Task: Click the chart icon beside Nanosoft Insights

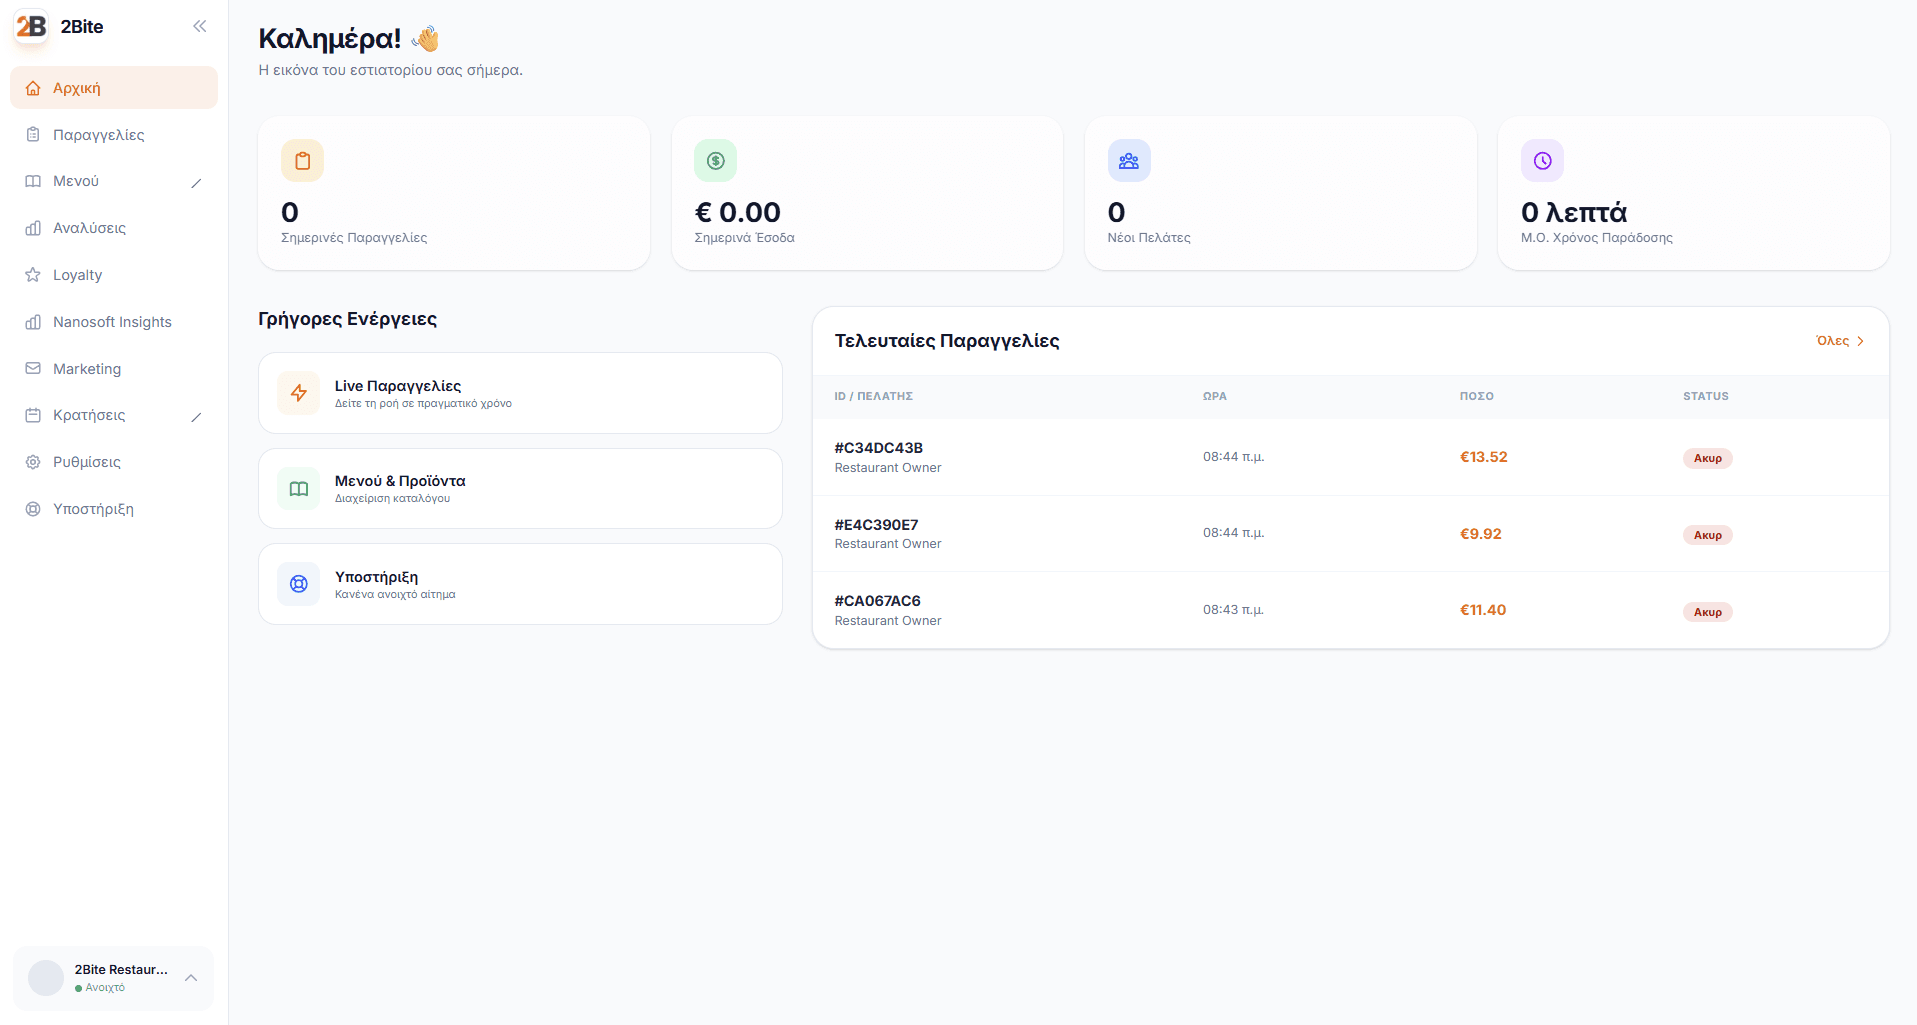Action: (33, 321)
